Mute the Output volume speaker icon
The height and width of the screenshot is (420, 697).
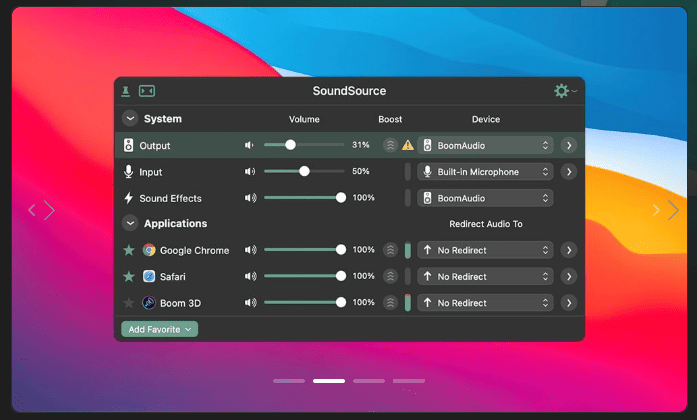click(x=249, y=145)
